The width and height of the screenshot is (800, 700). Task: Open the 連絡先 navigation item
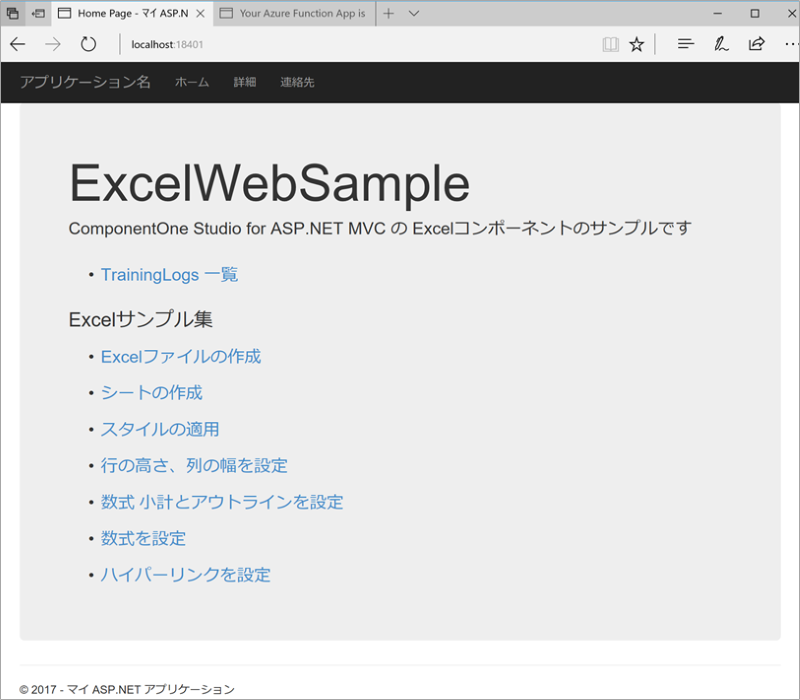tap(297, 82)
